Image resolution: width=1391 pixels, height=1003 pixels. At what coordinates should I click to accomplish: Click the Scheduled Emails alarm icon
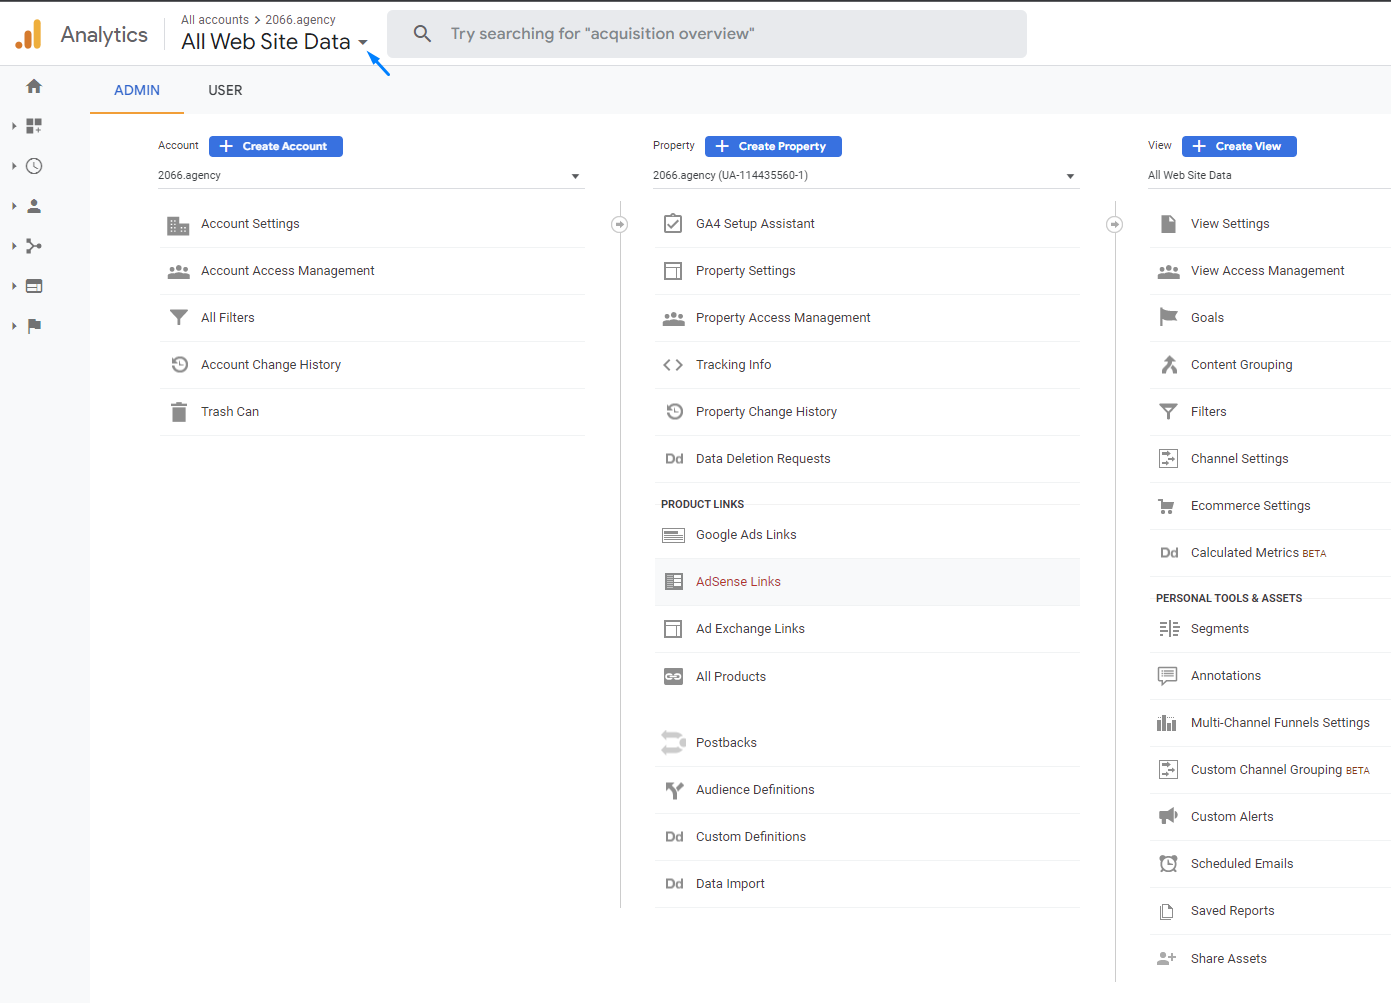coord(1168,864)
